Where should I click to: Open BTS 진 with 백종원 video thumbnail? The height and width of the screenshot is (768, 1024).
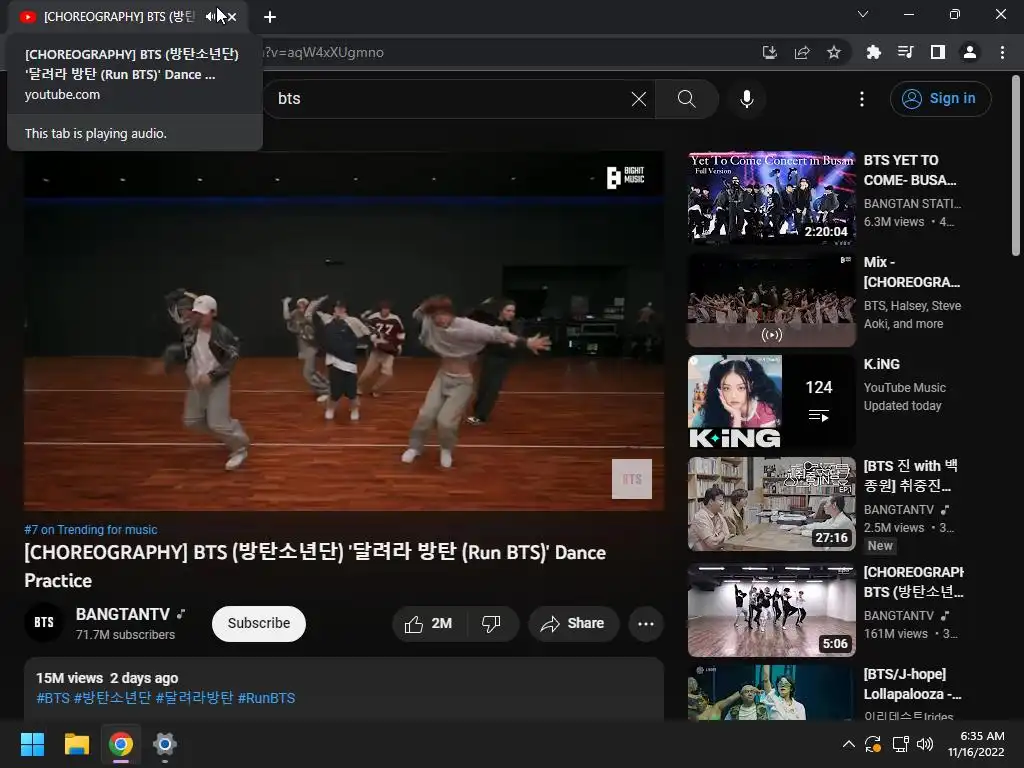click(x=771, y=504)
